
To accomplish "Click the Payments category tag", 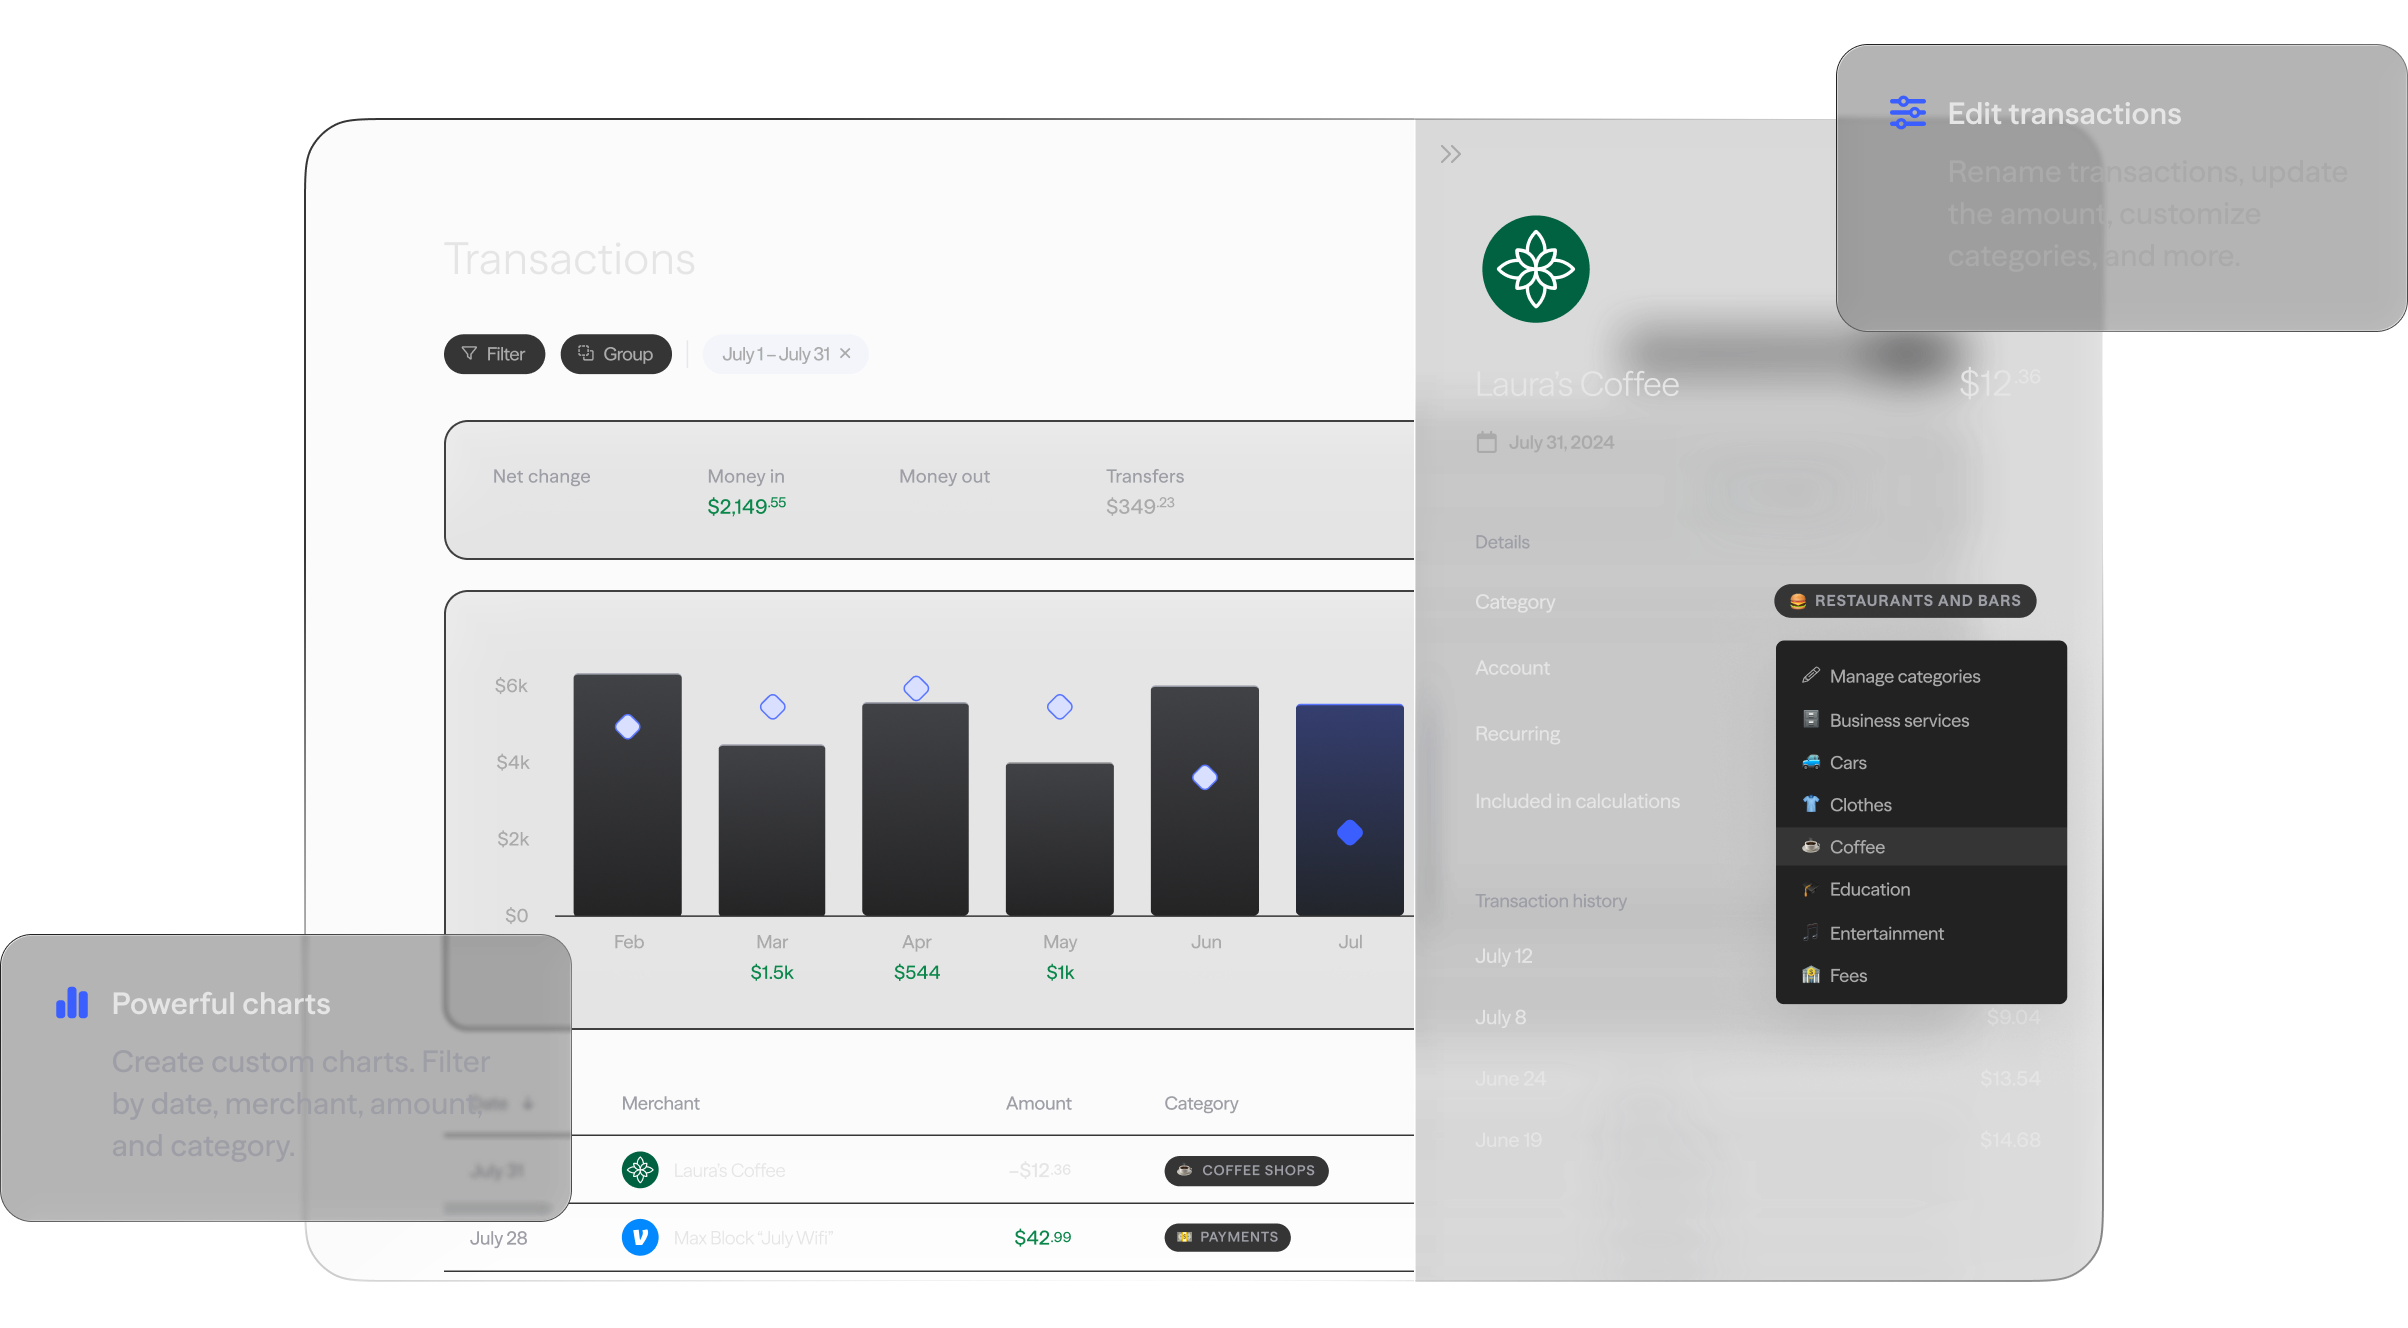I will [x=1227, y=1237].
